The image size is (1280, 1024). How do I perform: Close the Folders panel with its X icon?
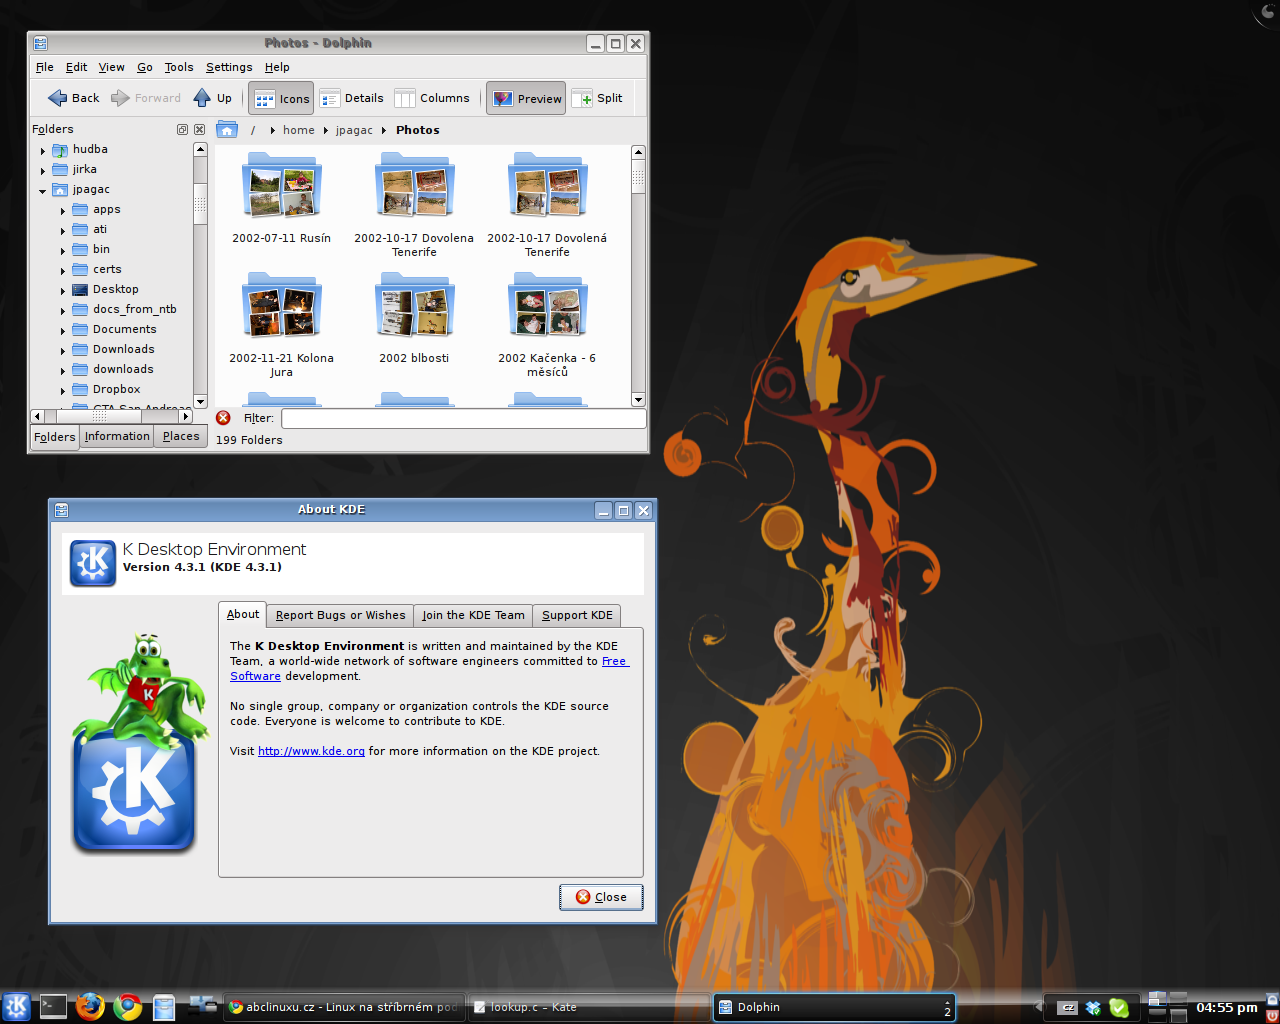click(x=199, y=129)
